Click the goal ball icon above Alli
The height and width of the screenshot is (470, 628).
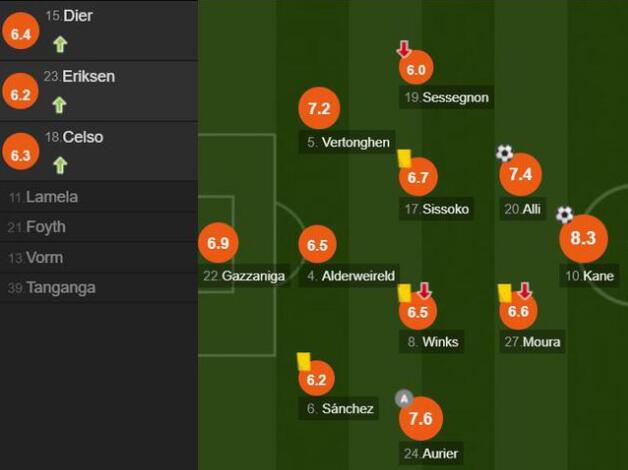tap(505, 153)
